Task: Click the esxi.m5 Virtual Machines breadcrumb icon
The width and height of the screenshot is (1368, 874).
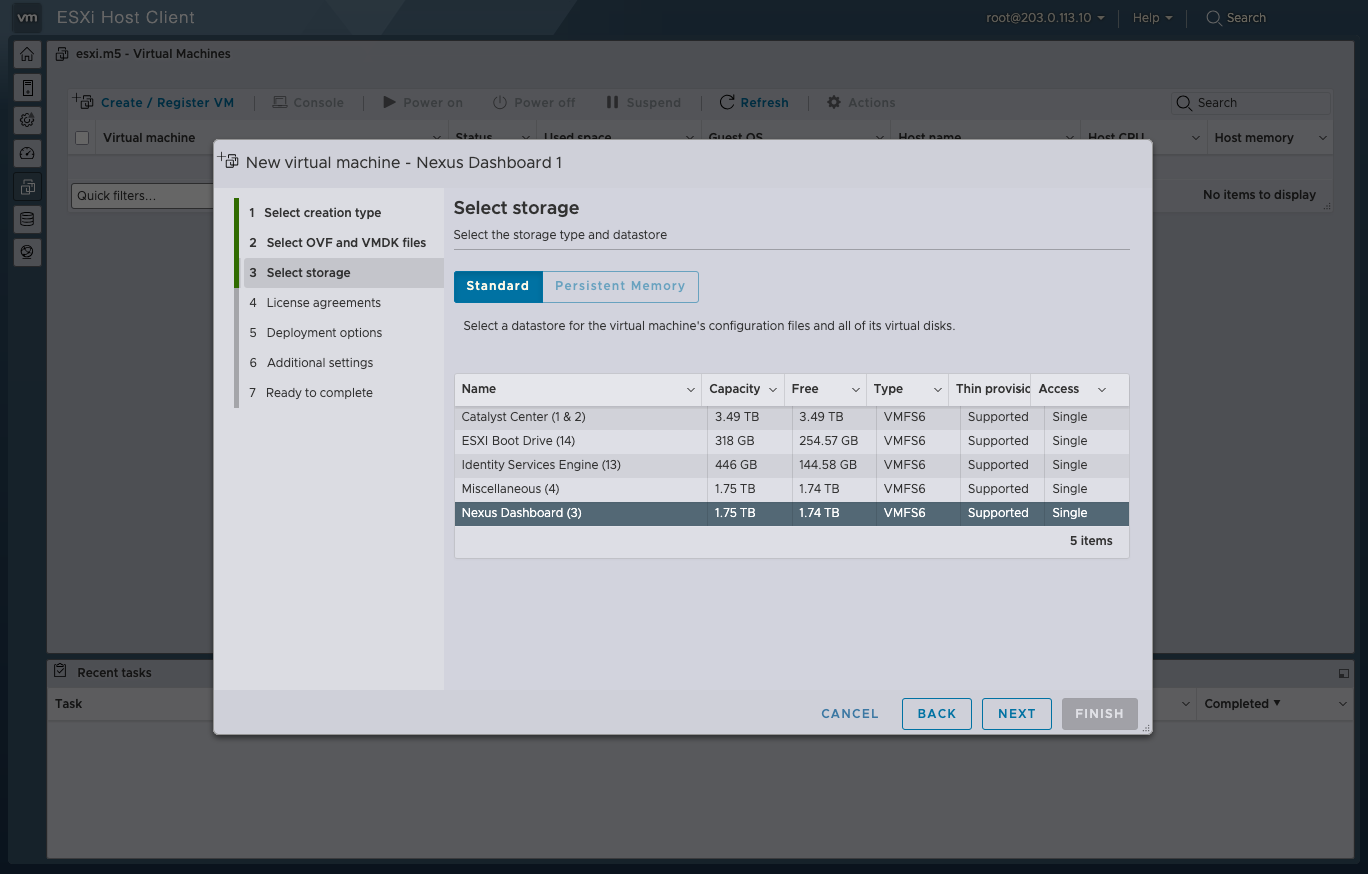Action: 62,54
